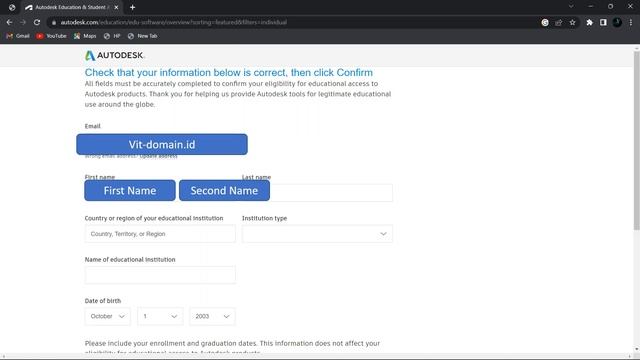Click the site lock icon in address bar
Screen dimensions: 640x360
point(54,22)
